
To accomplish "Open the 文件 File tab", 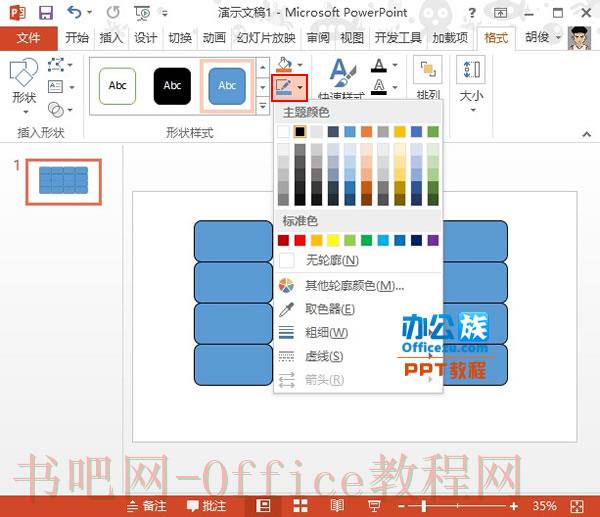I will click(x=29, y=38).
